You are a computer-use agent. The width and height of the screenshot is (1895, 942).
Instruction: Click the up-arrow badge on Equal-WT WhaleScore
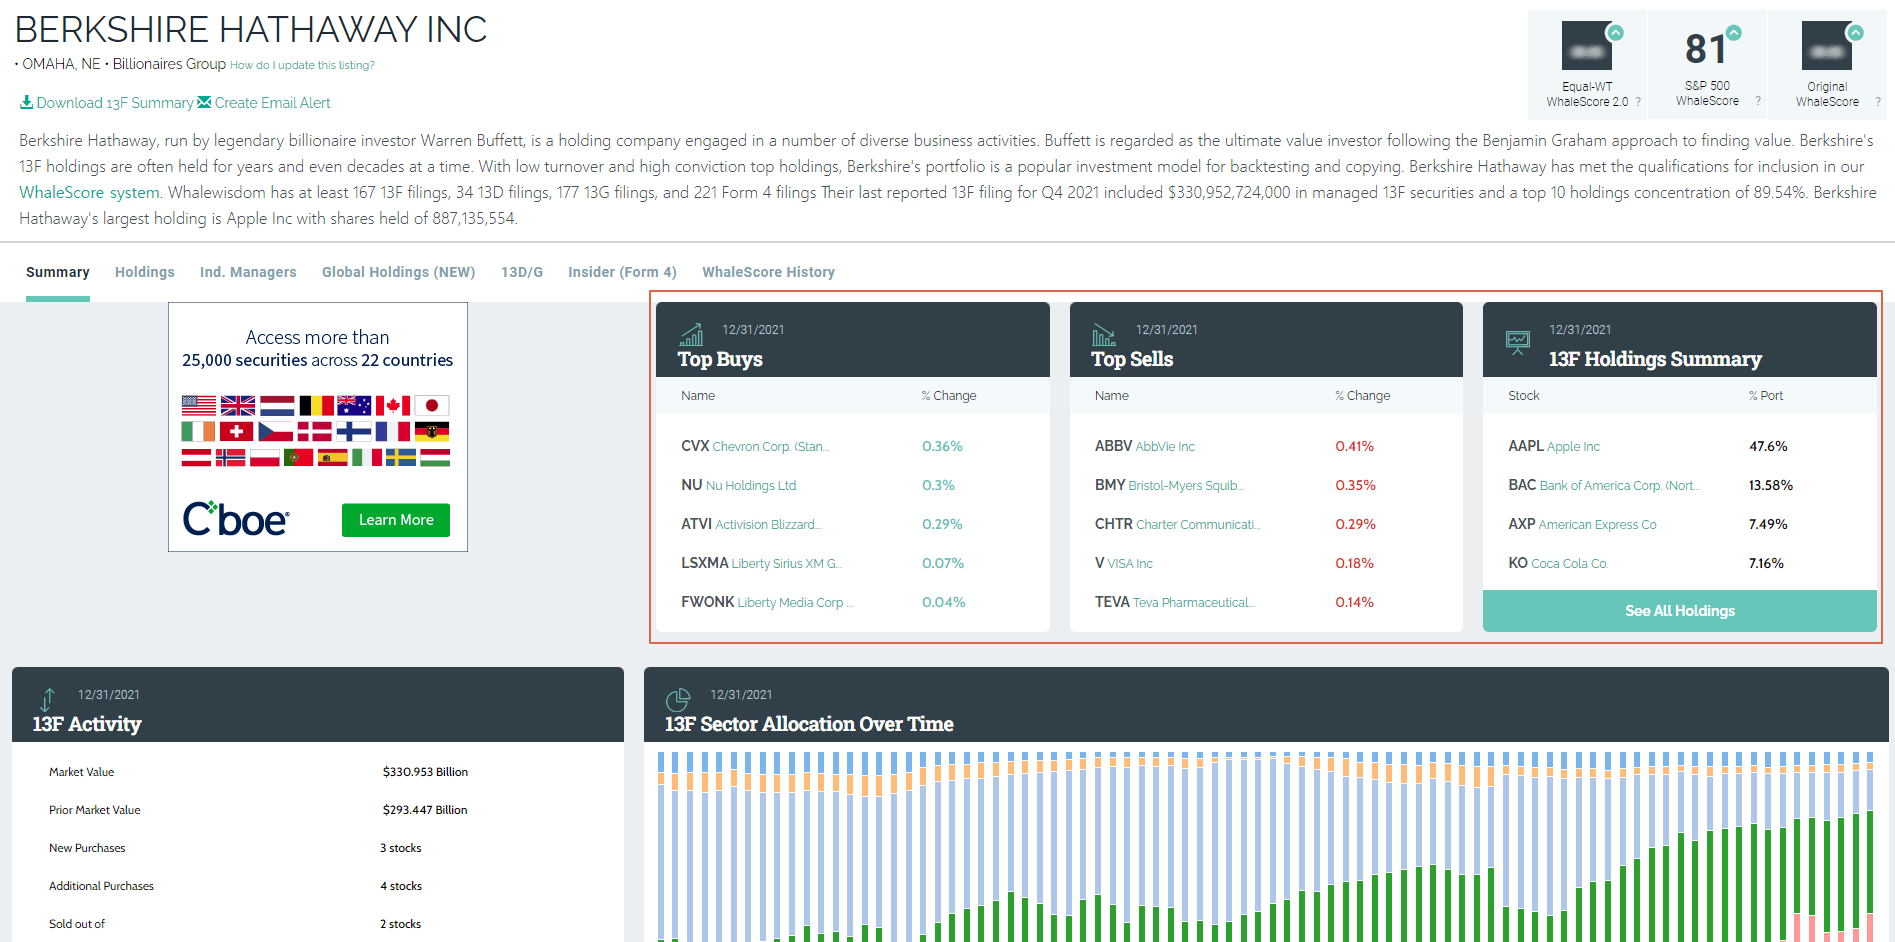1614,33
